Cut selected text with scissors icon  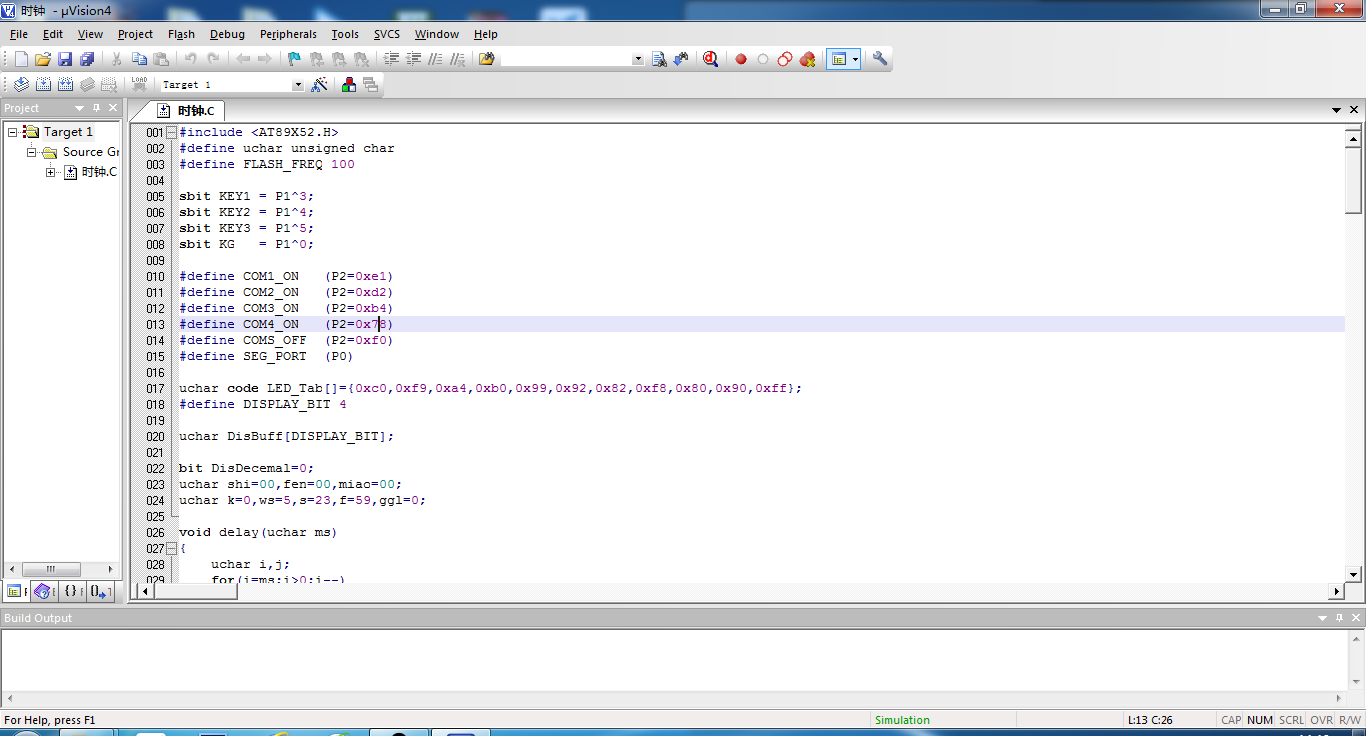(117, 59)
